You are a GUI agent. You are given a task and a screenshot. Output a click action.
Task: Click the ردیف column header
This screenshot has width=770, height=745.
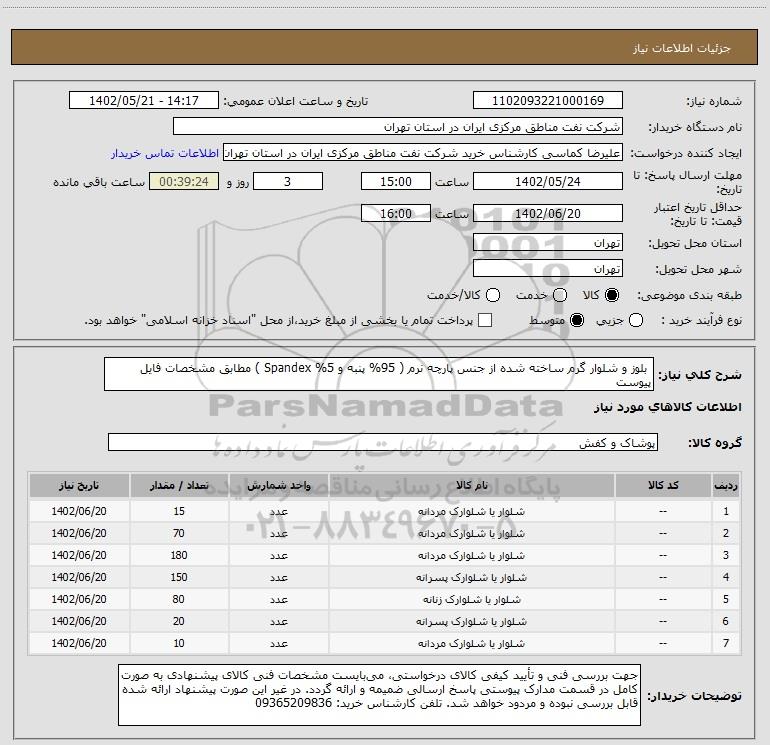click(726, 485)
